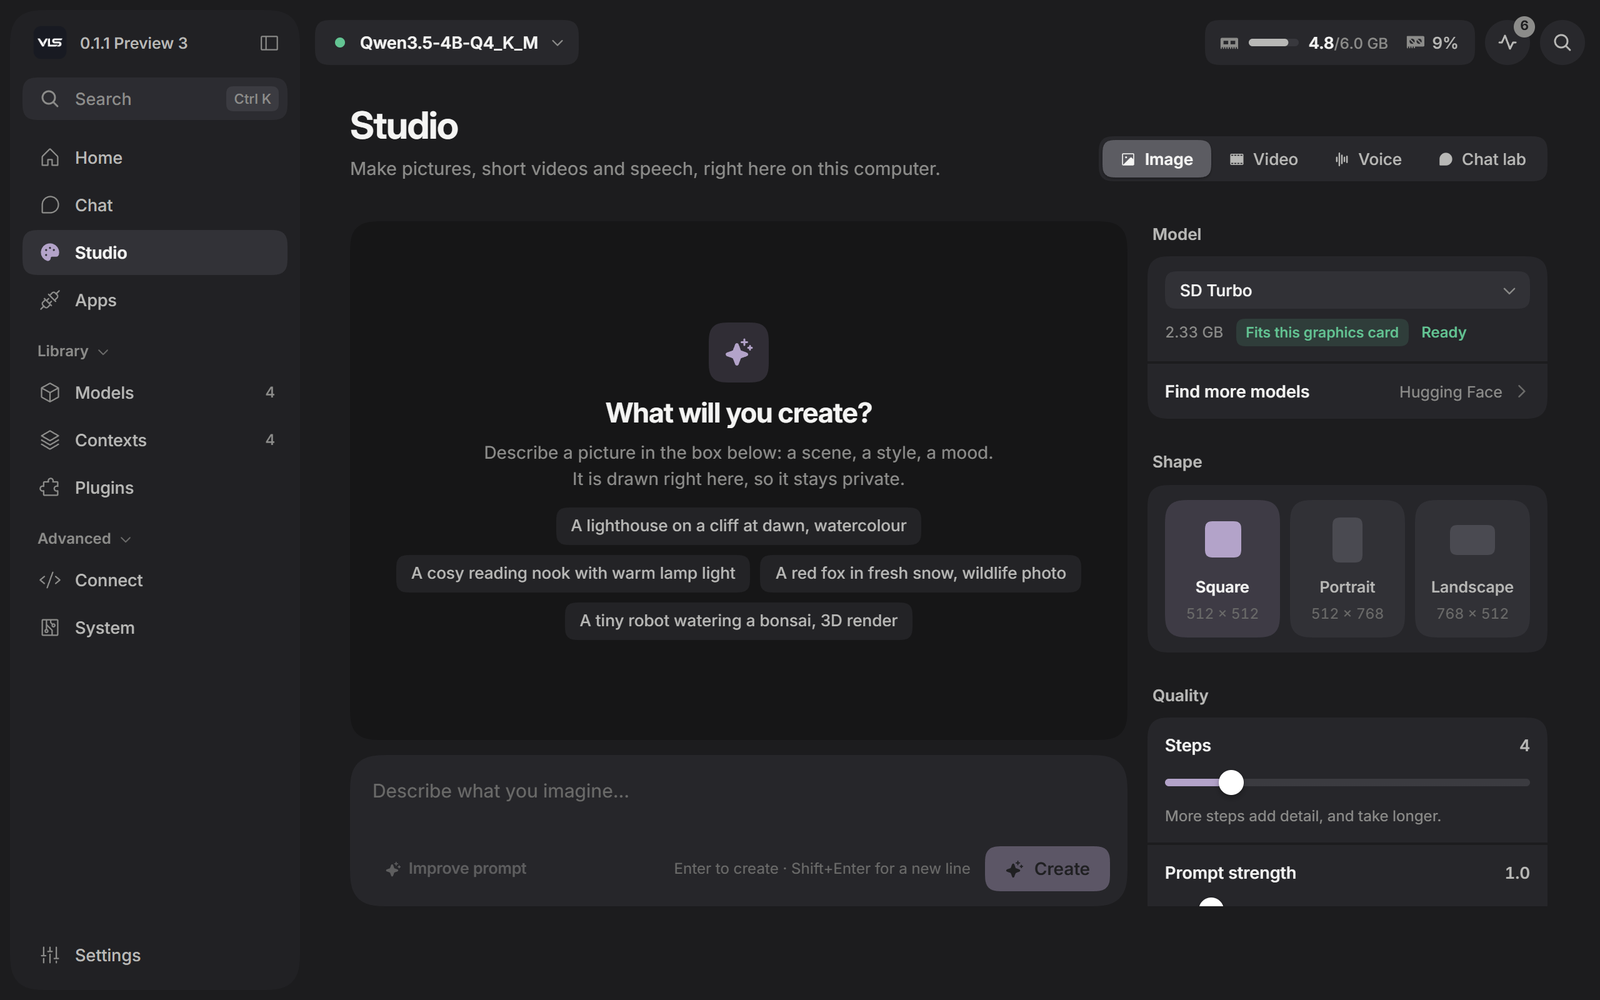Click the sparkle icon above the heading
This screenshot has width=1600, height=1000.
(739, 352)
